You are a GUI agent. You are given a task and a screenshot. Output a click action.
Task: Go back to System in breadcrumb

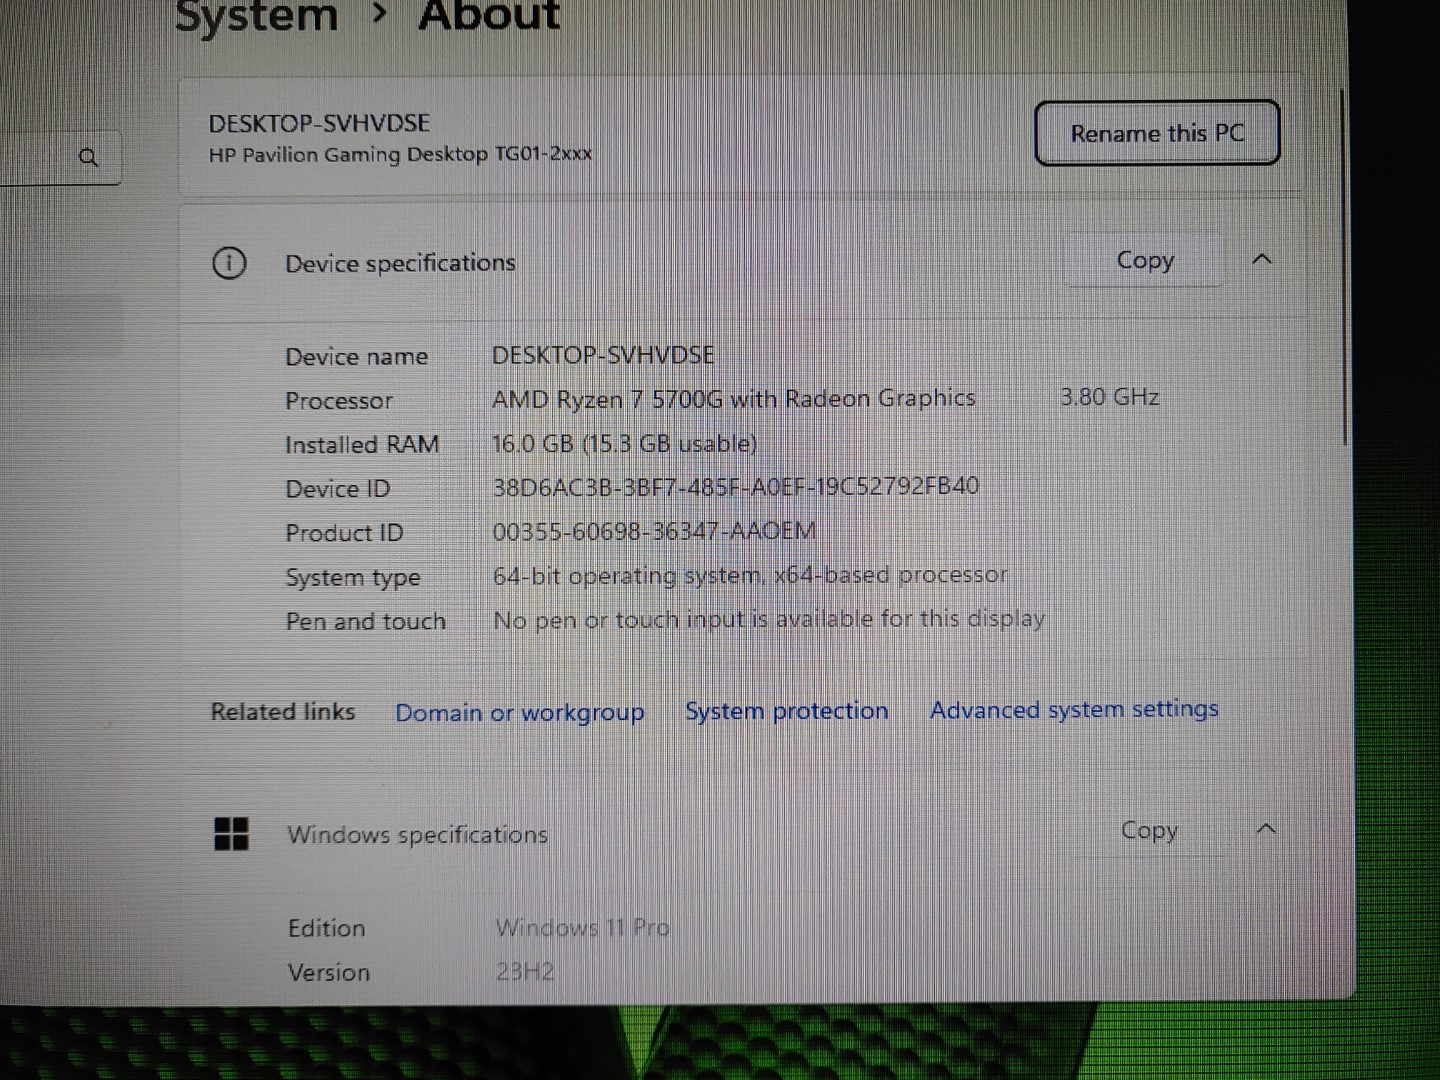coord(257,16)
